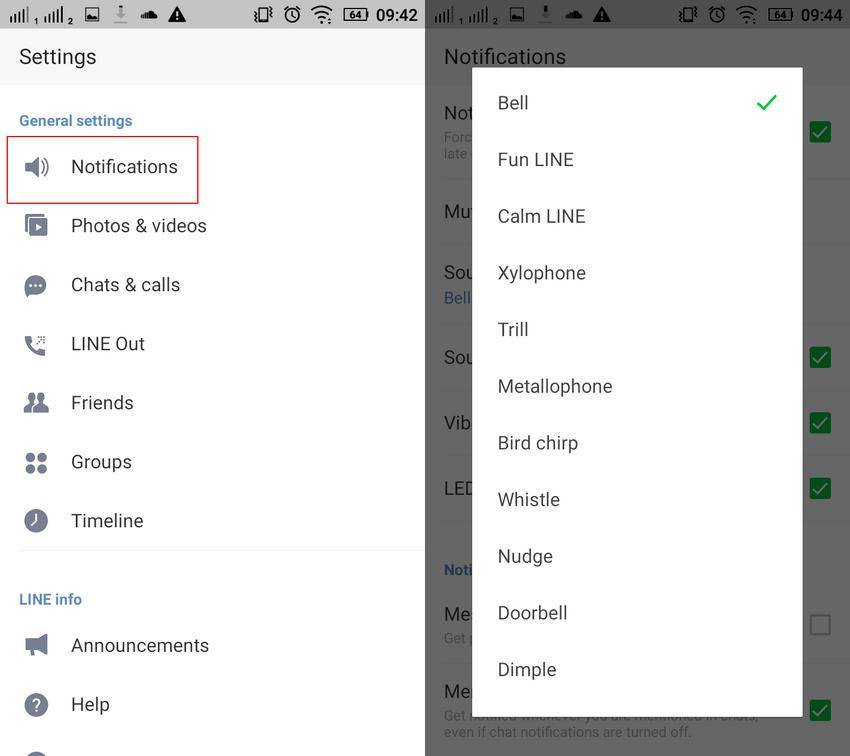Choose Doorbell in the sound list
This screenshot has height=756, width=850.
click(637, 613)
